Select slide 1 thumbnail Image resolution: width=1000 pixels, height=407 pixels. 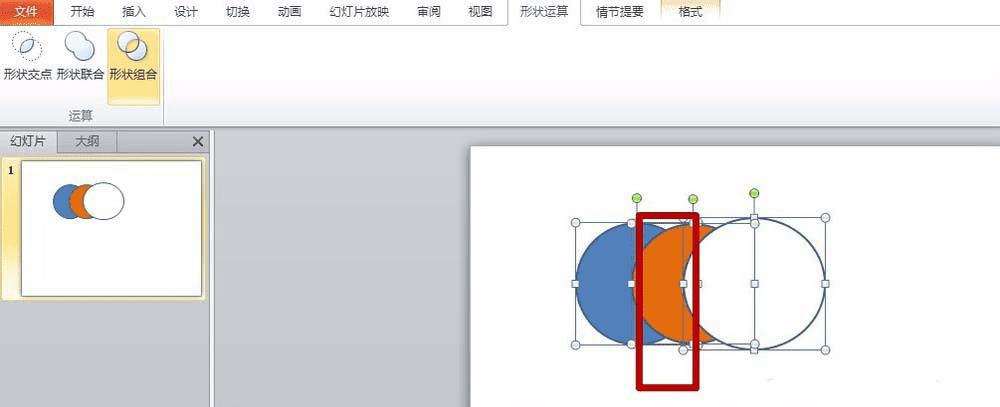(x=112, y=228)
